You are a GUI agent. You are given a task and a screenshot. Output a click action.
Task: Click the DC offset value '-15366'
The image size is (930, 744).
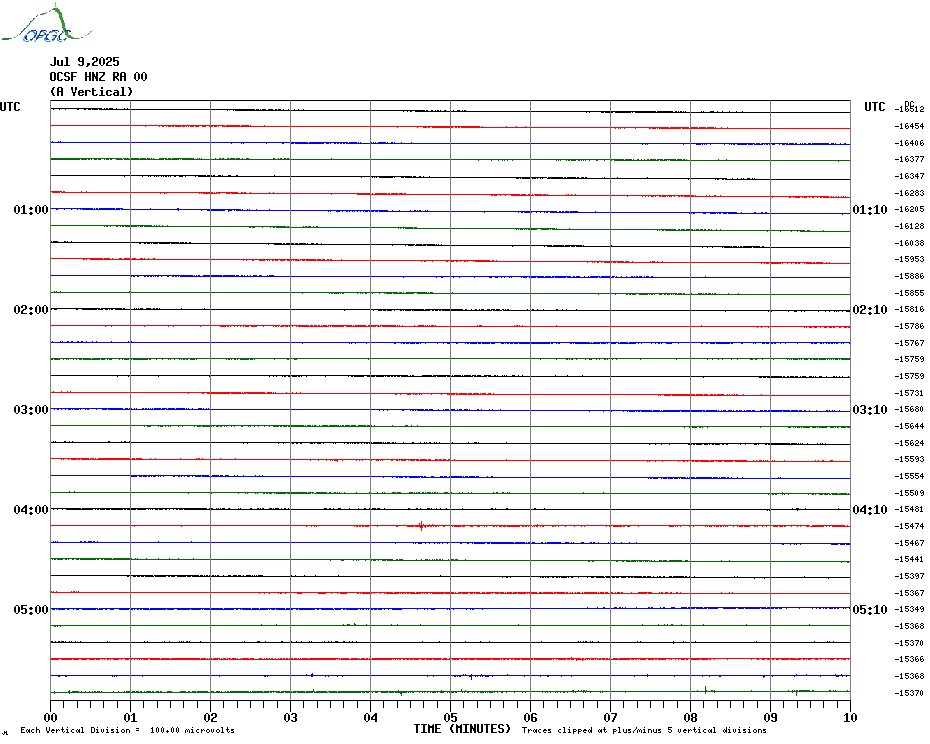tap(909, 659)
